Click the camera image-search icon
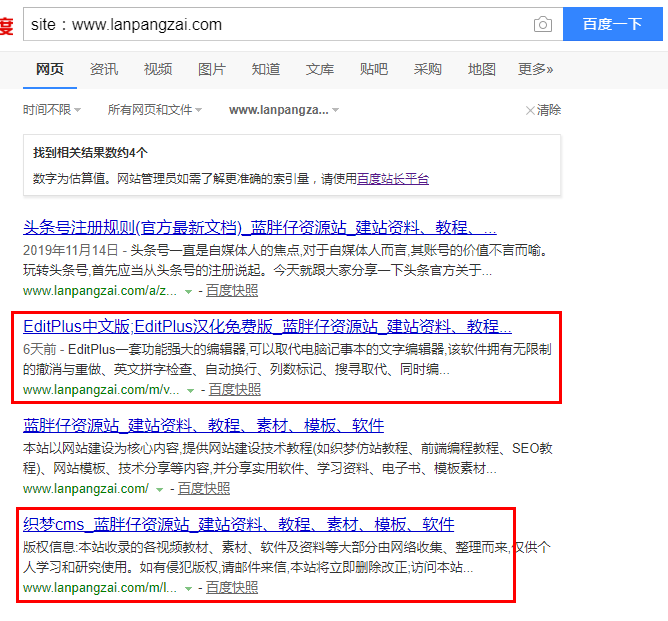 (x=542, y=24)
